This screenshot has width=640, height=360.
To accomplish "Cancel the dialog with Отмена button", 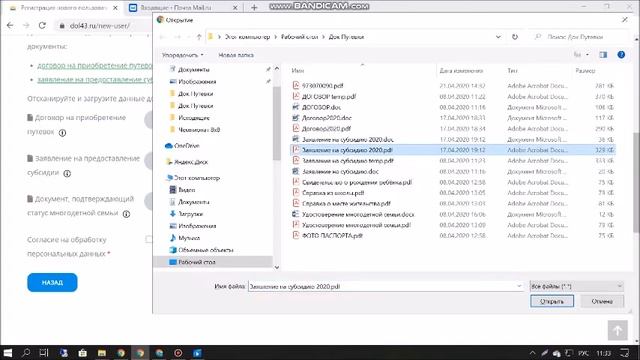I will pos(602,301).
